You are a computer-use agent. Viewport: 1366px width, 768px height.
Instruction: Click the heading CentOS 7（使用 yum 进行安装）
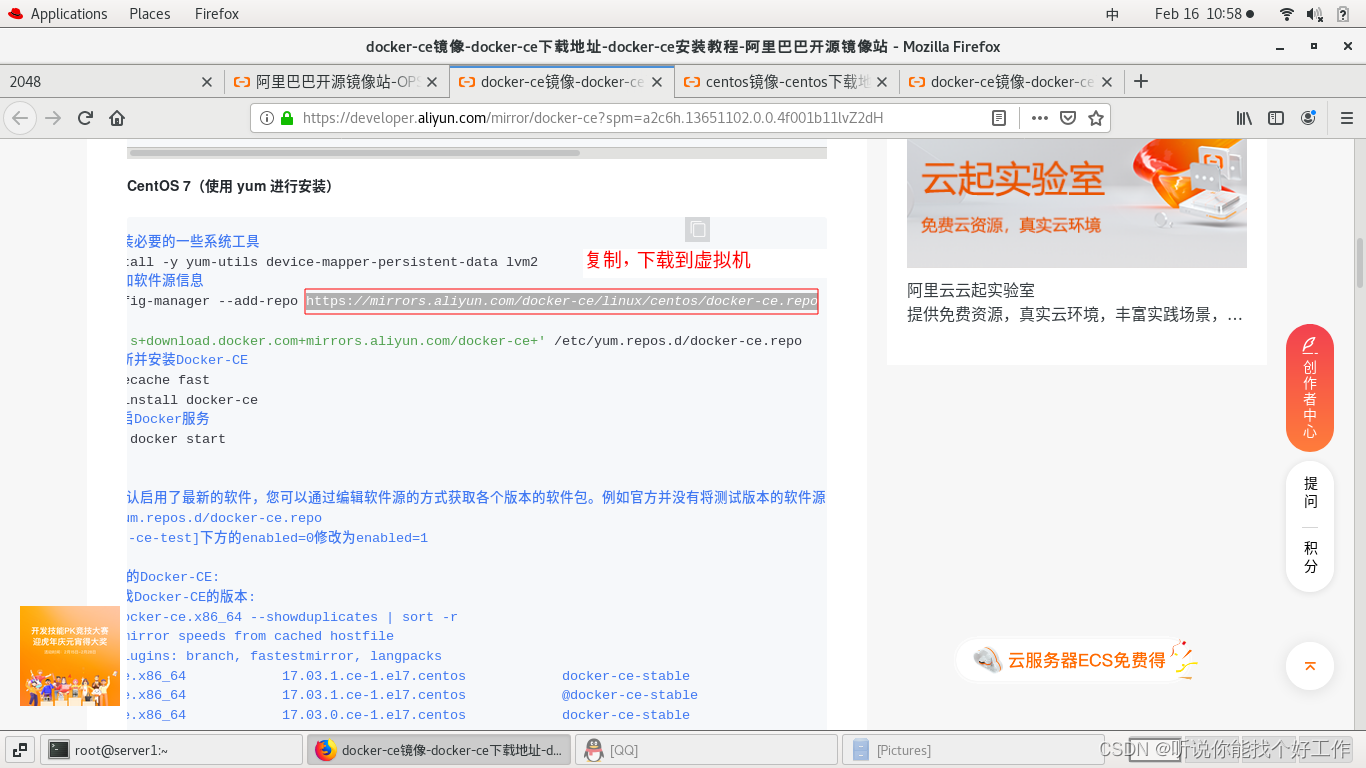pos(230,186)
